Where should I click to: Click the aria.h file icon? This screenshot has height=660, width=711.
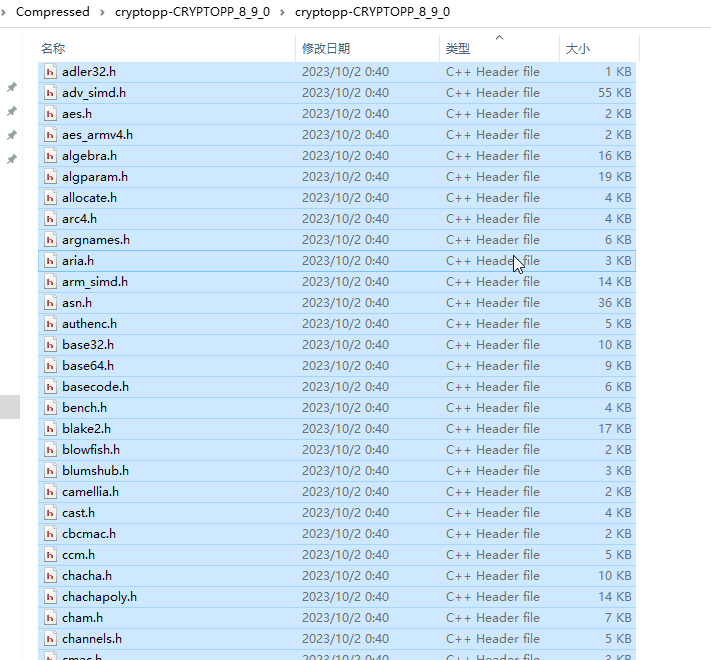click(x=50, y=261)
